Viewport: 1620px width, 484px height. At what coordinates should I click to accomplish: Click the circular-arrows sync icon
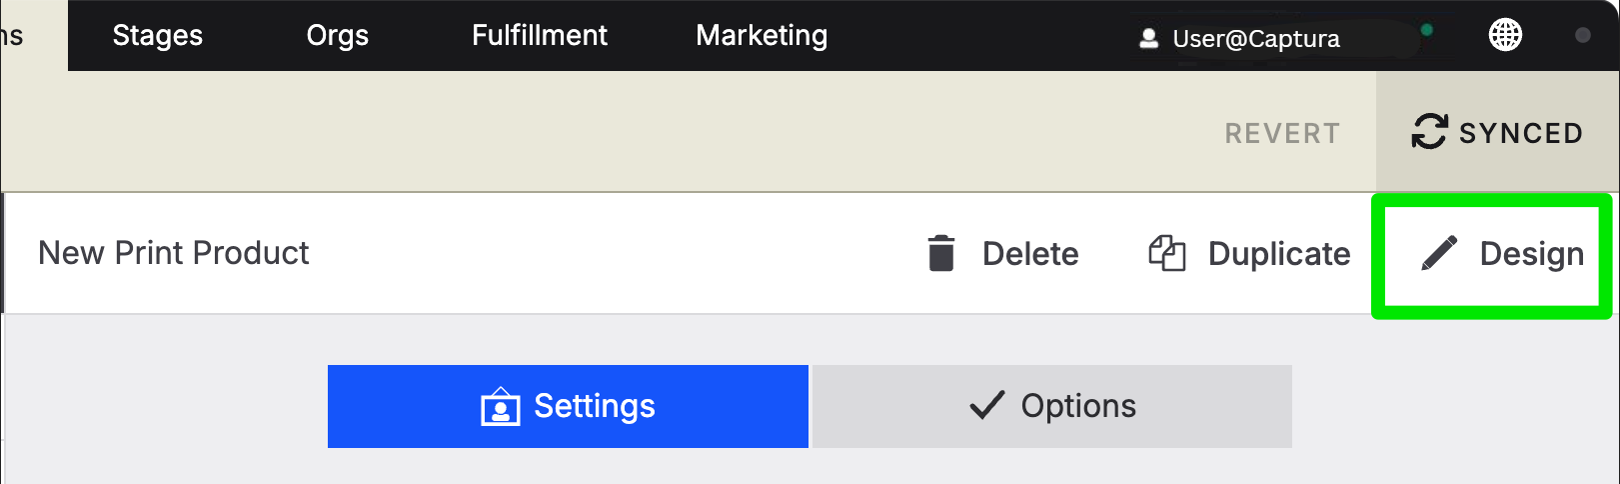[x=1429, y=132]
